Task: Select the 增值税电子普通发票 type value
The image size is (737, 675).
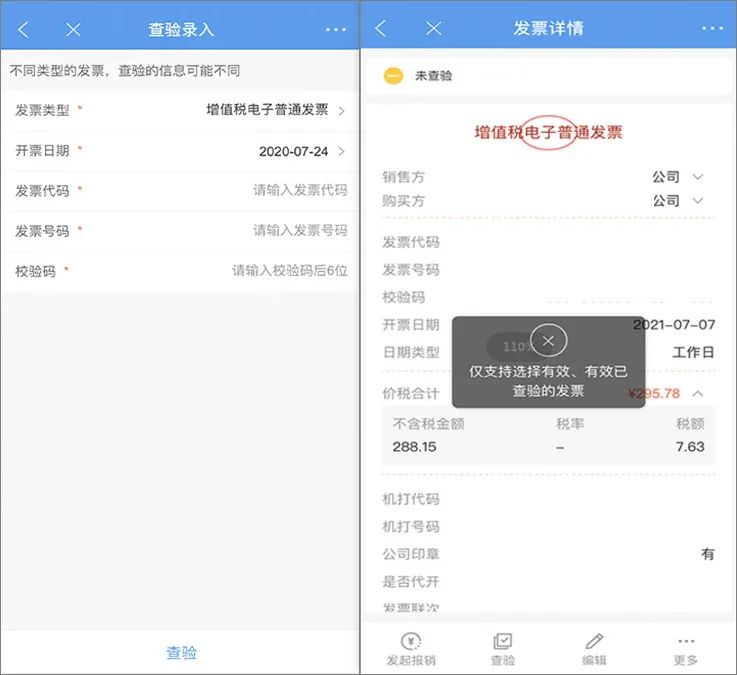Action: coord(267,110)
